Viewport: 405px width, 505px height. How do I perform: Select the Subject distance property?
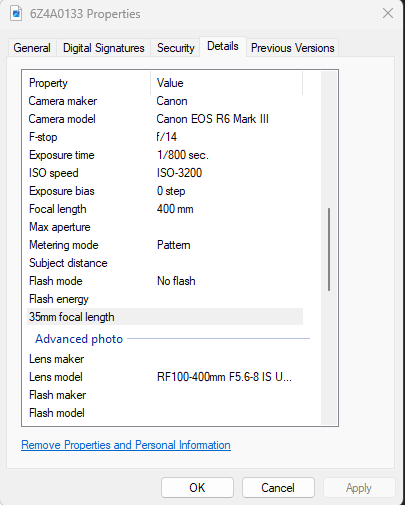coord(68,263)
